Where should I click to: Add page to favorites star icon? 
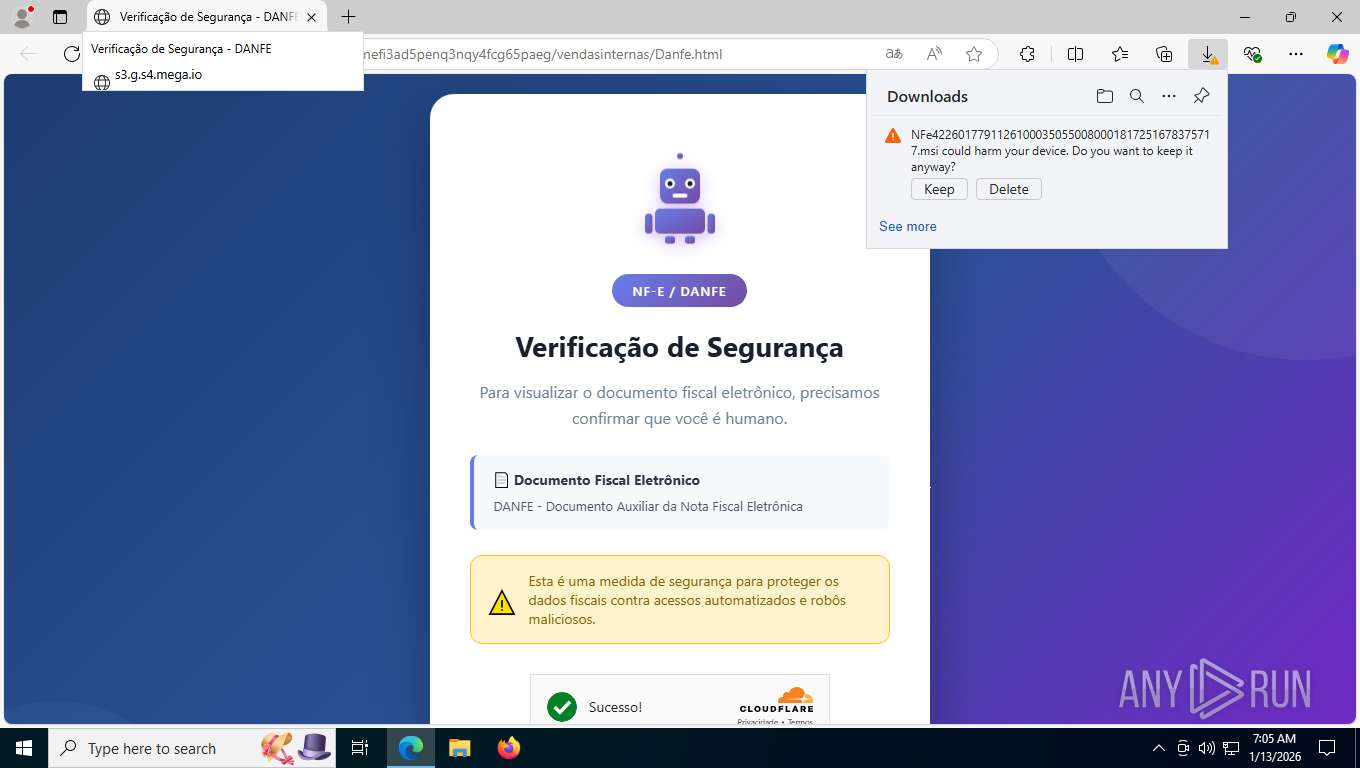point(974,54)
